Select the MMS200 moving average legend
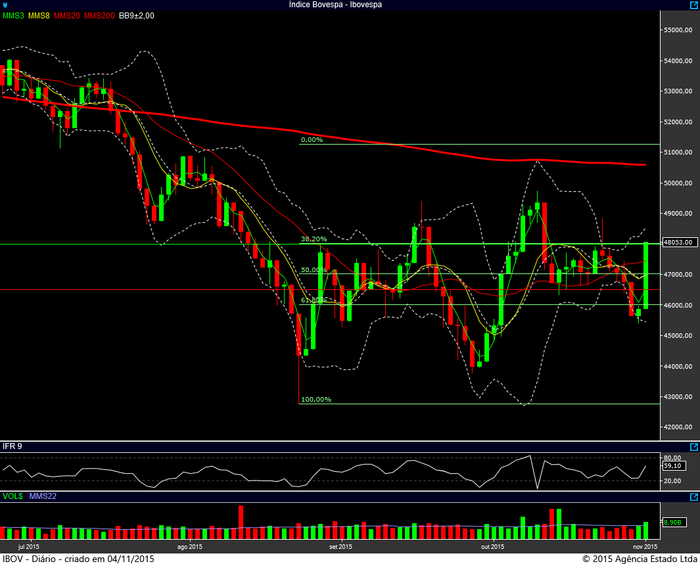Screen dimensions: 700x564 click(x=100, y=16)
